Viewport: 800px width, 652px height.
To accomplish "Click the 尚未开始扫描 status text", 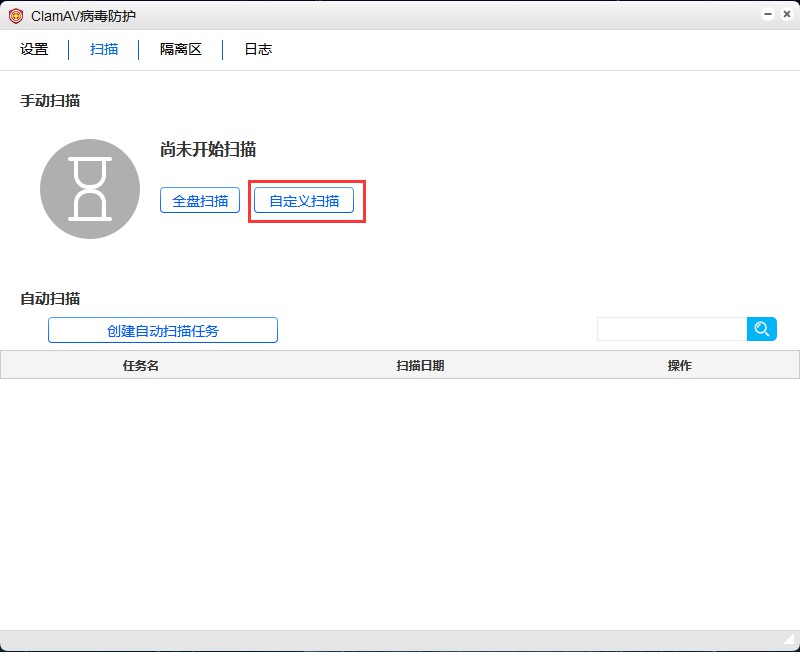I will coord(208,150).
